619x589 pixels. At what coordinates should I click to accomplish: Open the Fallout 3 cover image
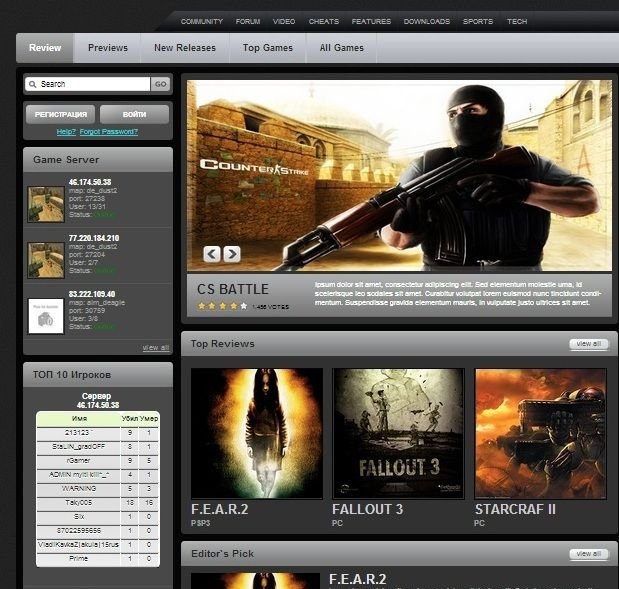tap(398, 433)
